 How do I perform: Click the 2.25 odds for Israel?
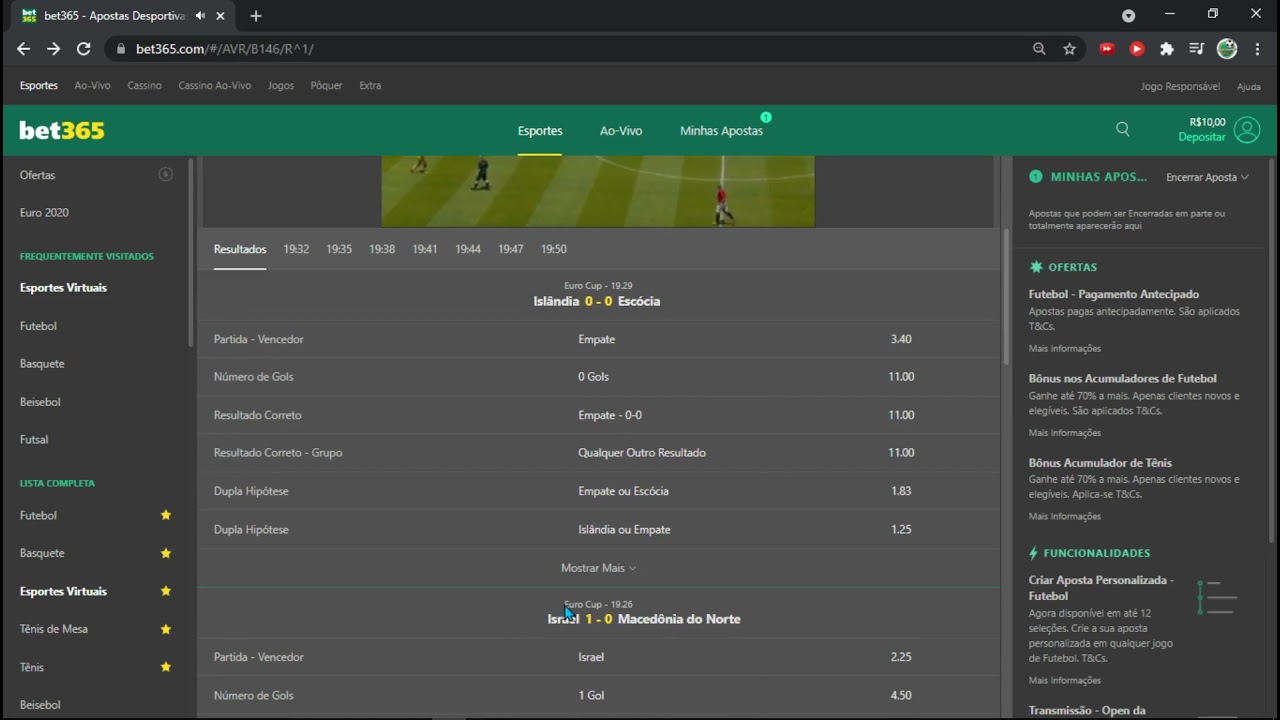coord(901,657)
